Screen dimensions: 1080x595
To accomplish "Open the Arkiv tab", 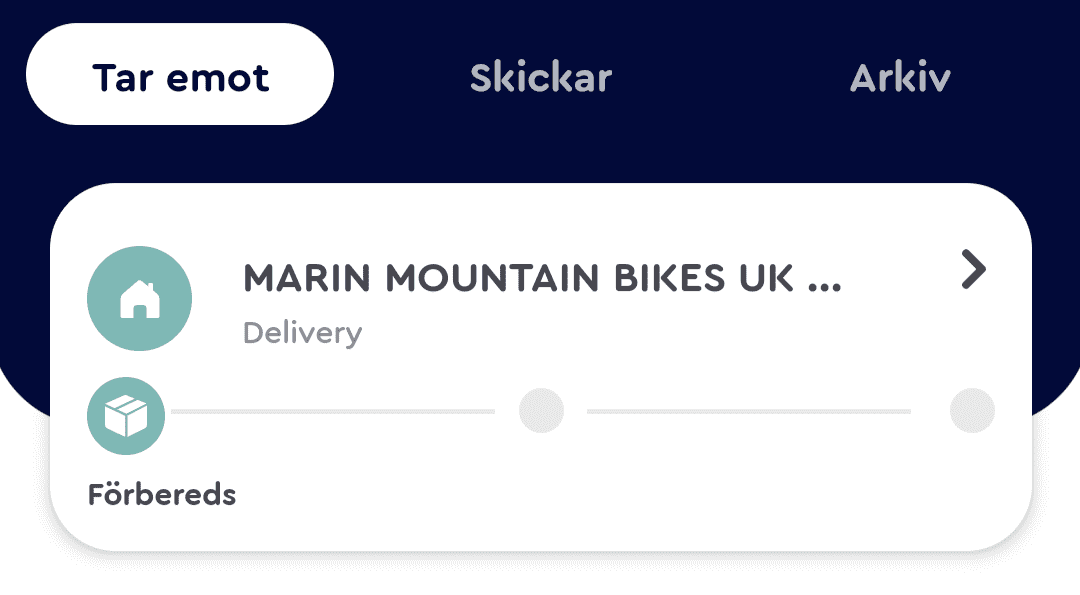I will [900, 77].
